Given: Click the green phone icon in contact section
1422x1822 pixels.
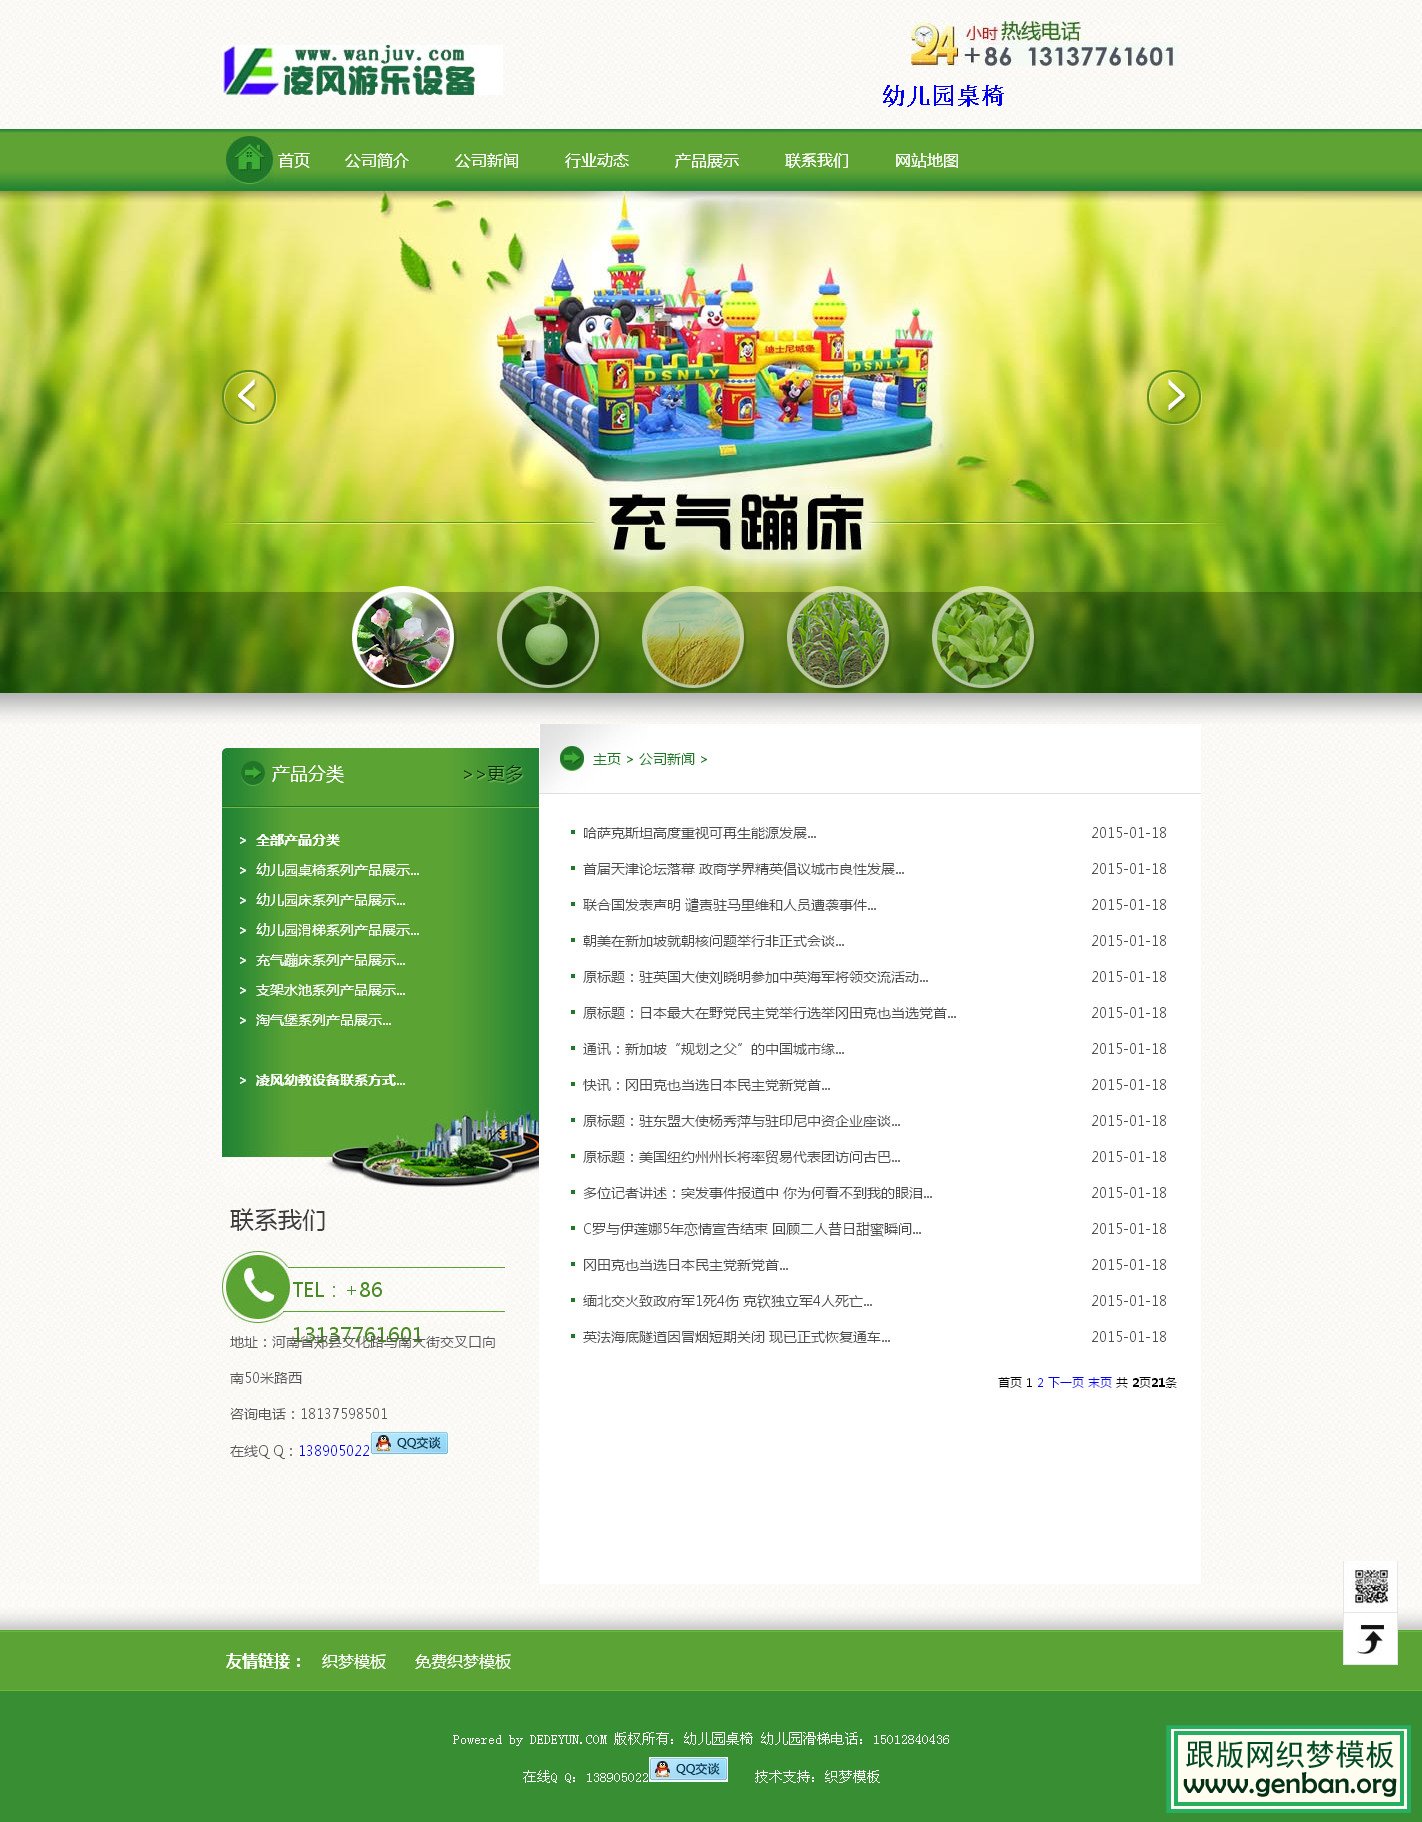Looking at the screenshot, I should 257,1287.
